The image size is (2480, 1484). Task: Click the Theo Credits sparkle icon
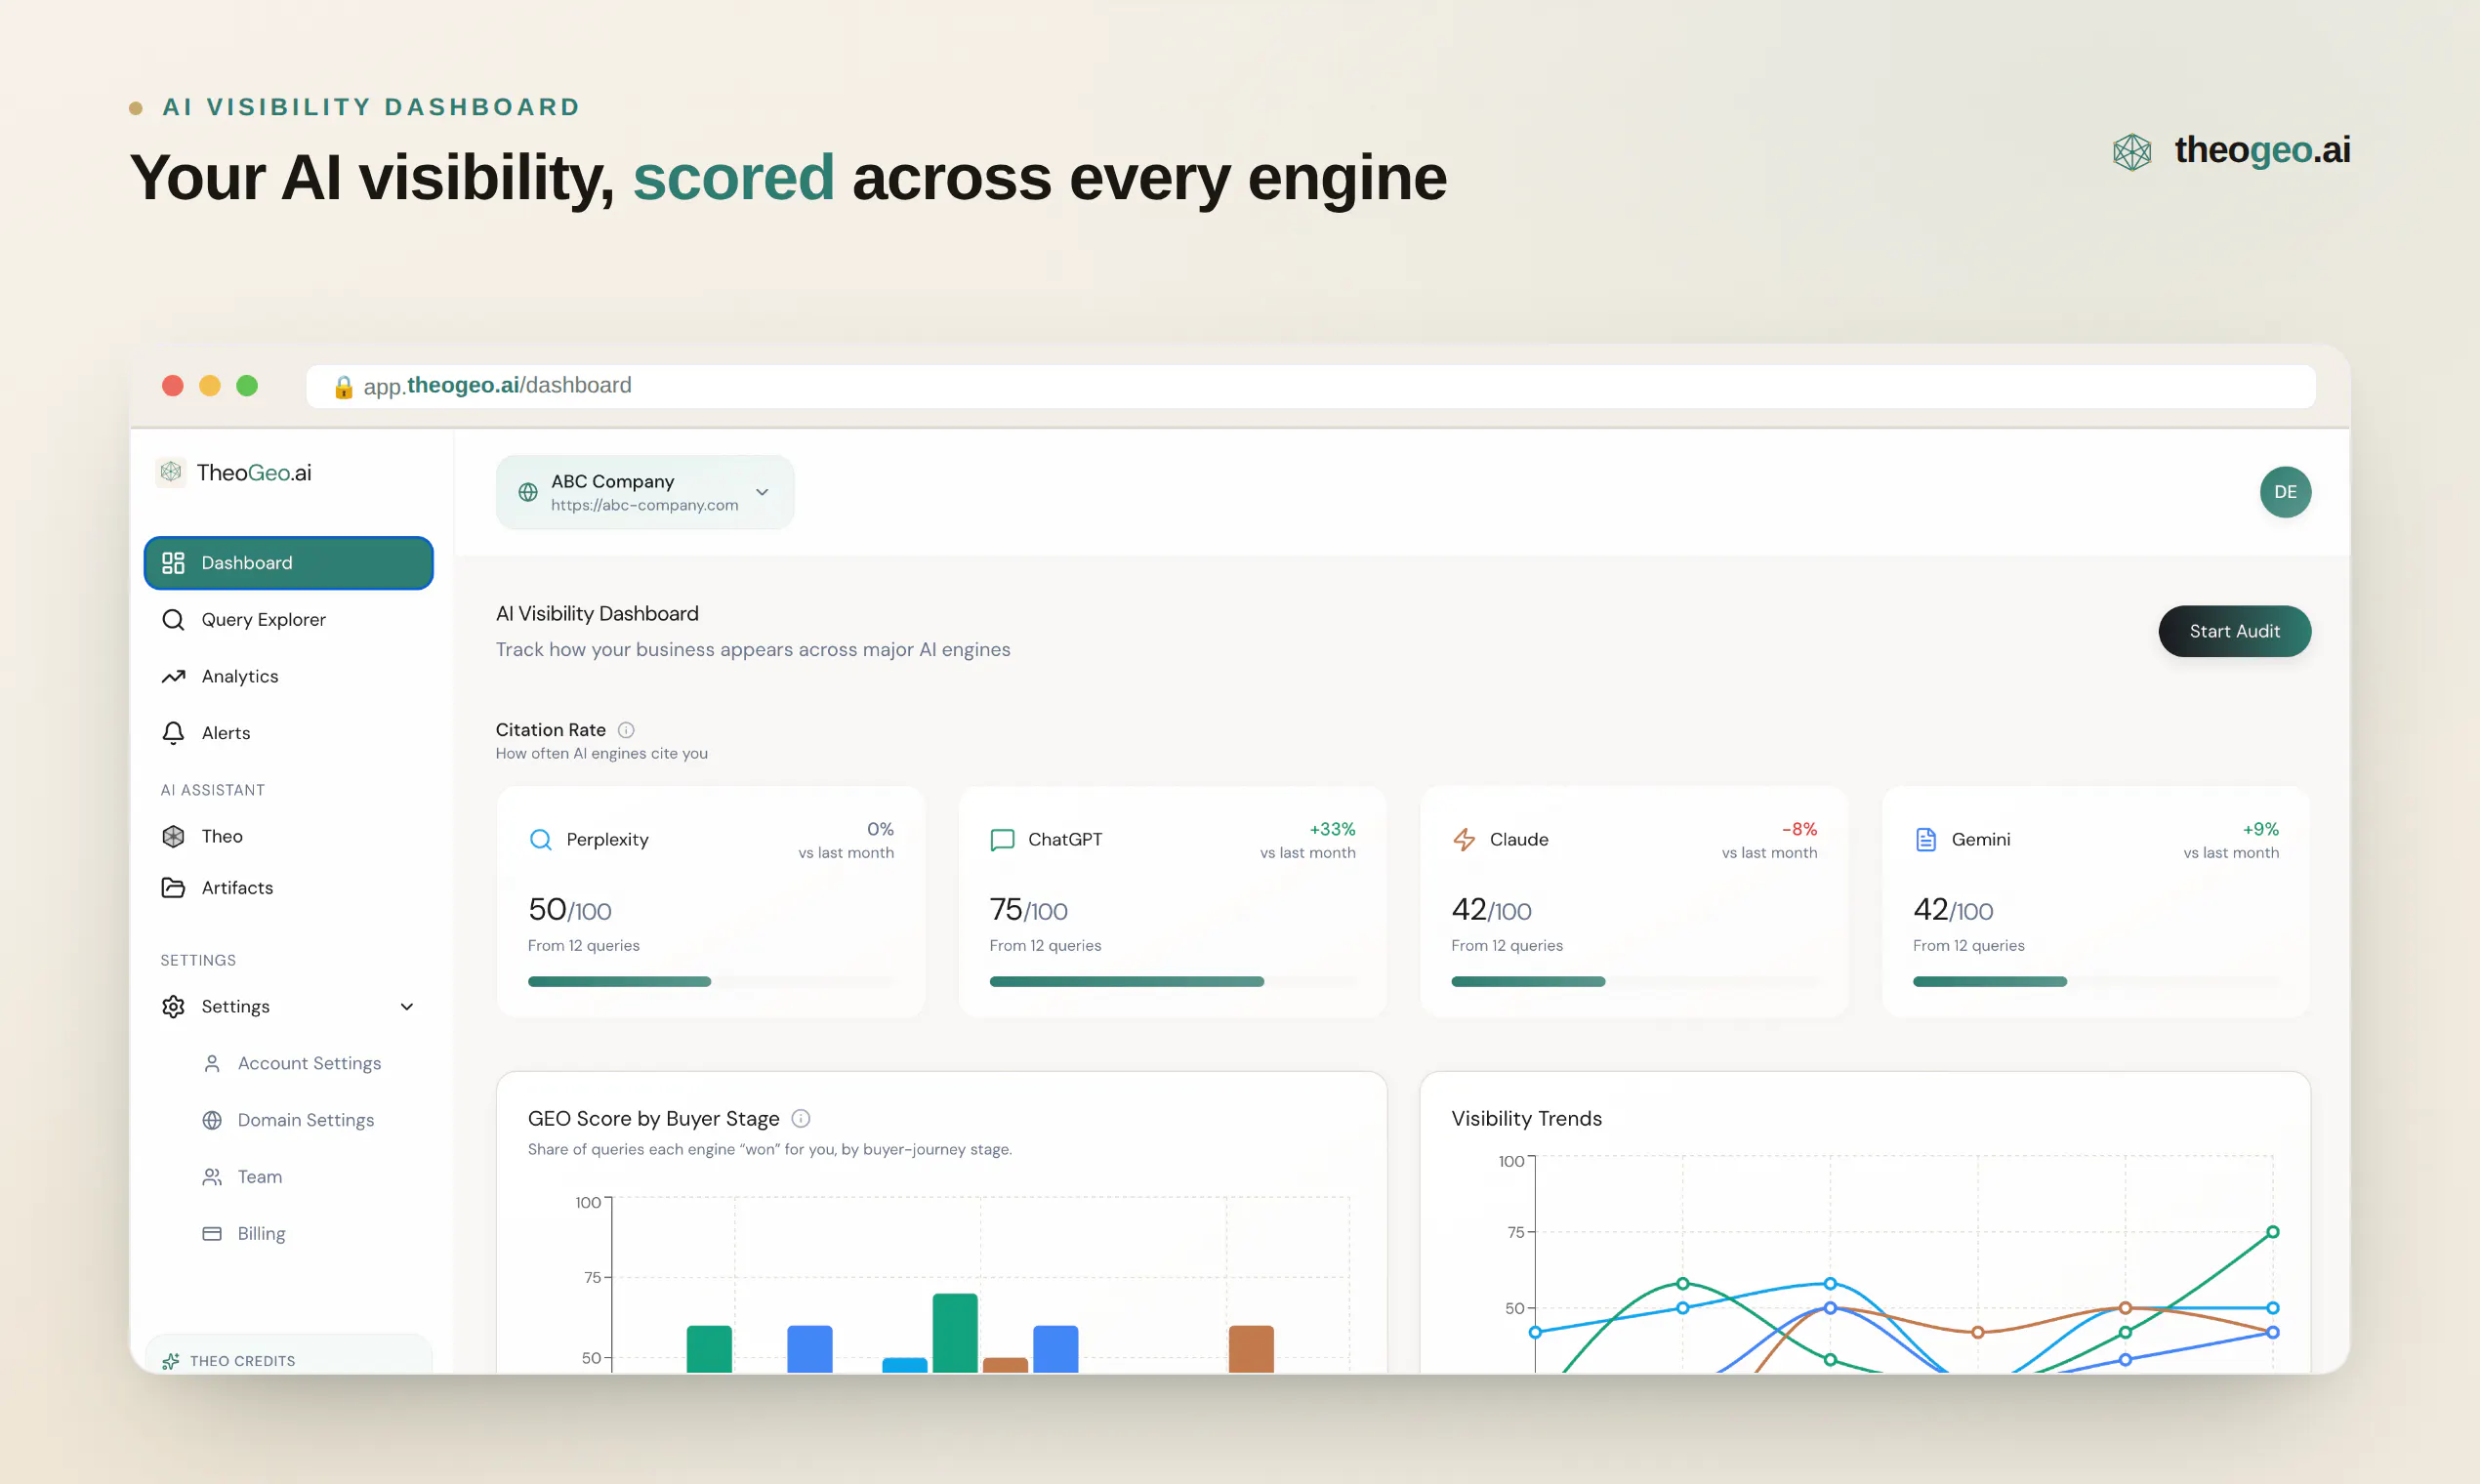pos(171,1361)
